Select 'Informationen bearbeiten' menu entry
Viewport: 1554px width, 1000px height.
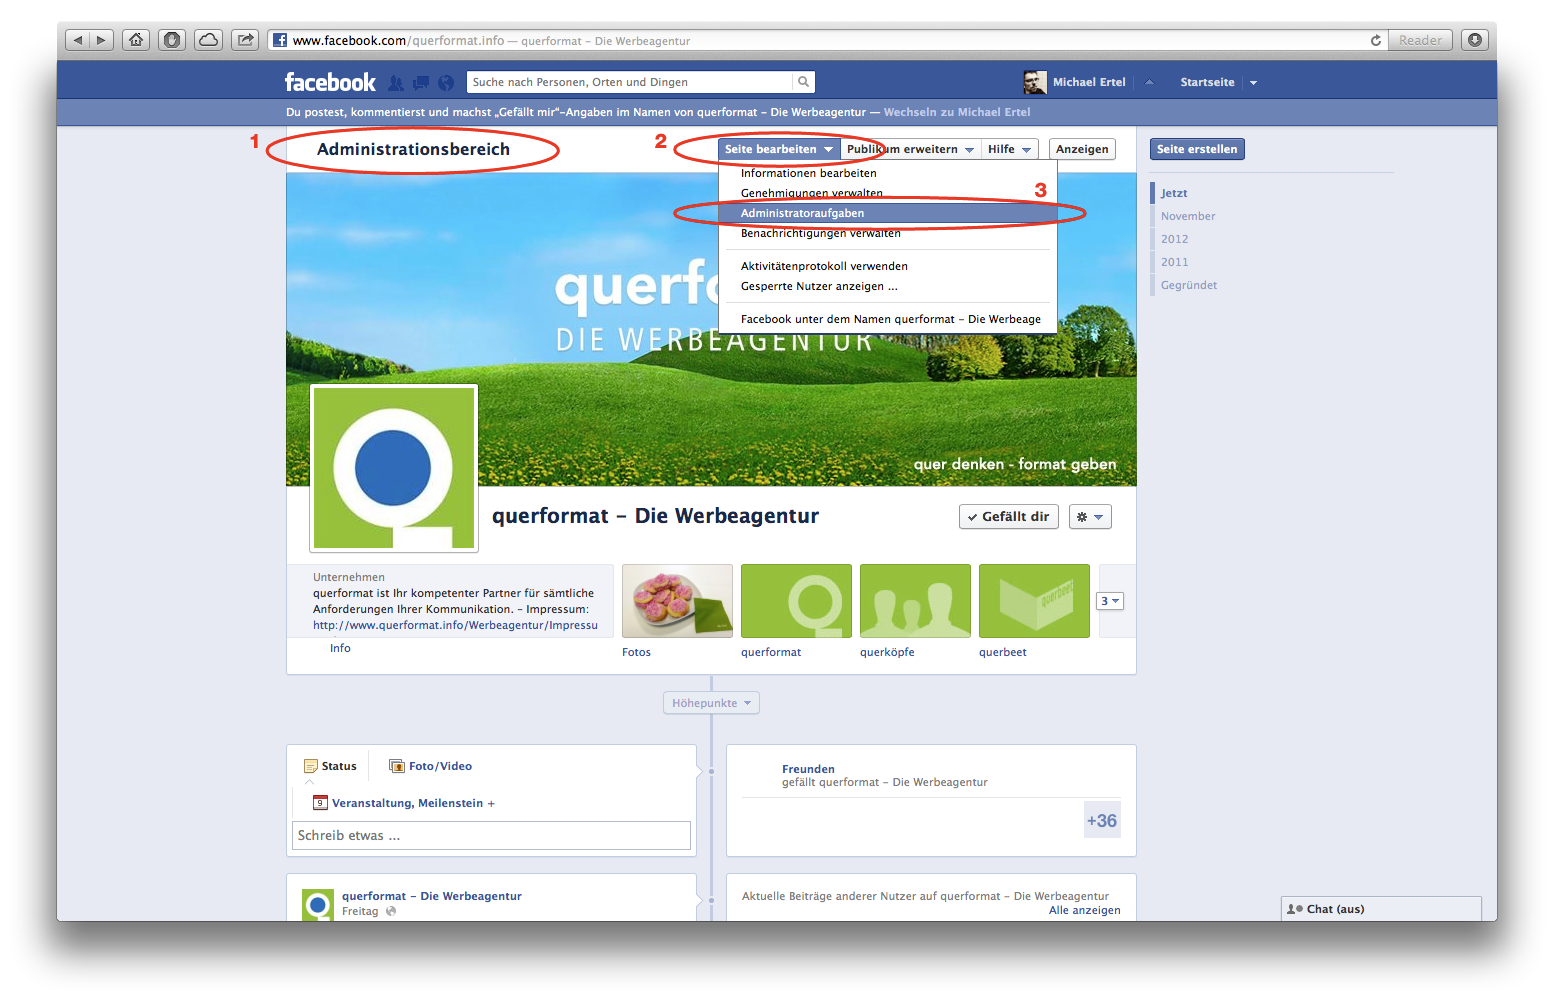coord(888,173)
